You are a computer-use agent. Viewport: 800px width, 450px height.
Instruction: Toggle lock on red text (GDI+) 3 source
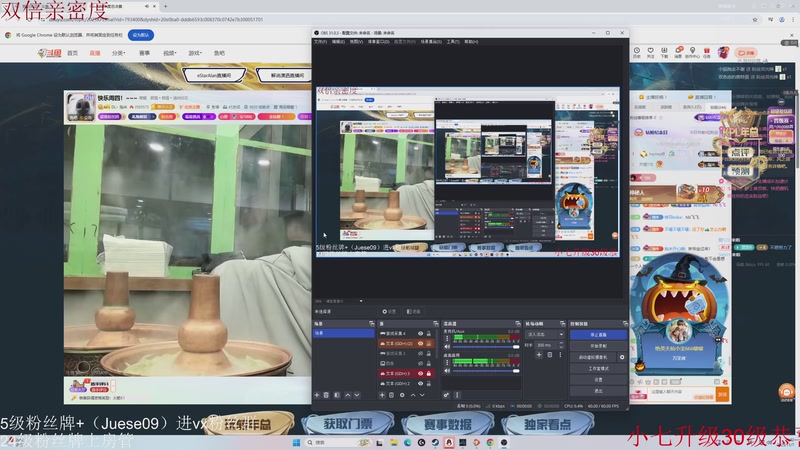(x=429, y=373)
